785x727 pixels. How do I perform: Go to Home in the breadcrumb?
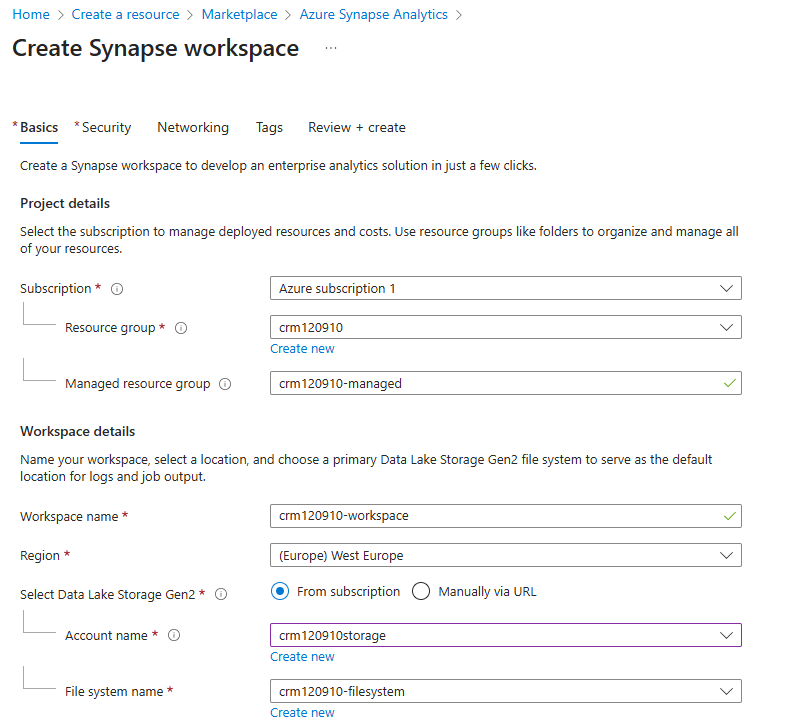(31, 15)
